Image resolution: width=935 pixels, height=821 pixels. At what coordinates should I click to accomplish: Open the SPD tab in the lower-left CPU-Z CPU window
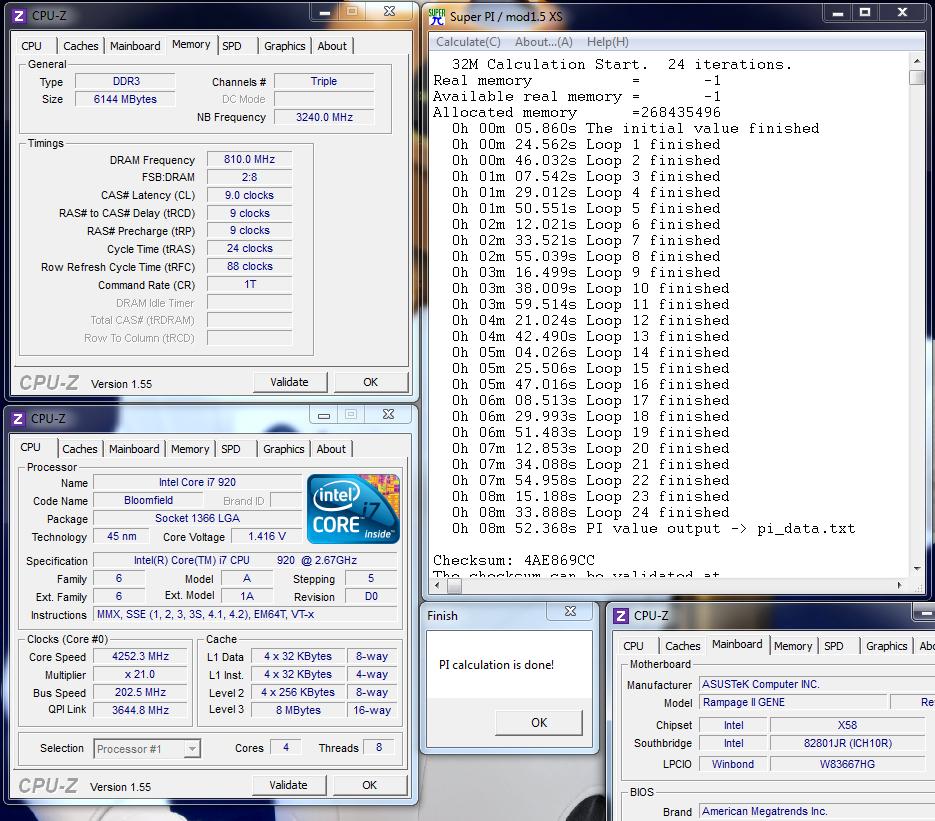231,449
